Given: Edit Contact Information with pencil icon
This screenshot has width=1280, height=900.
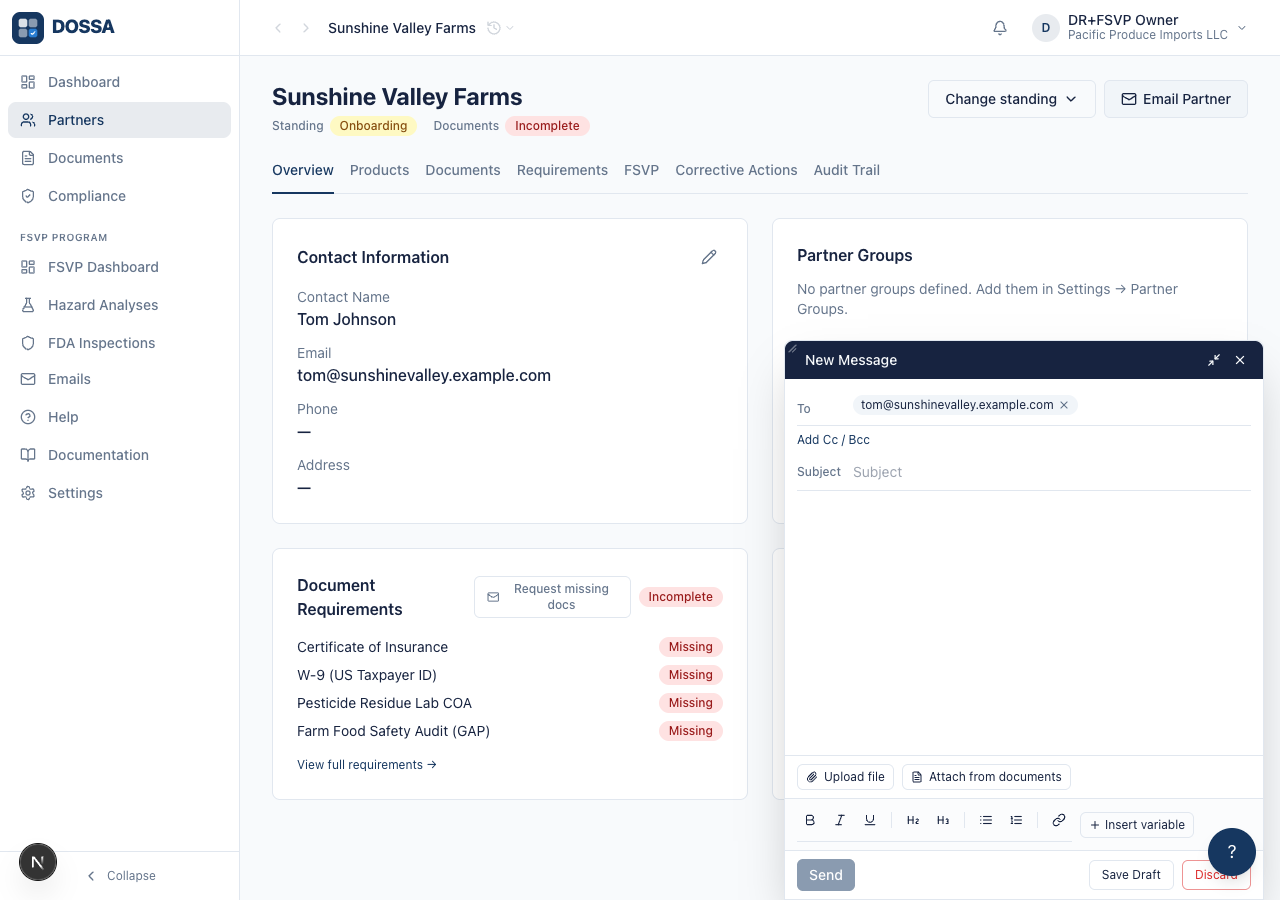Looking at the screenshot, I should (x=709, y=257).
